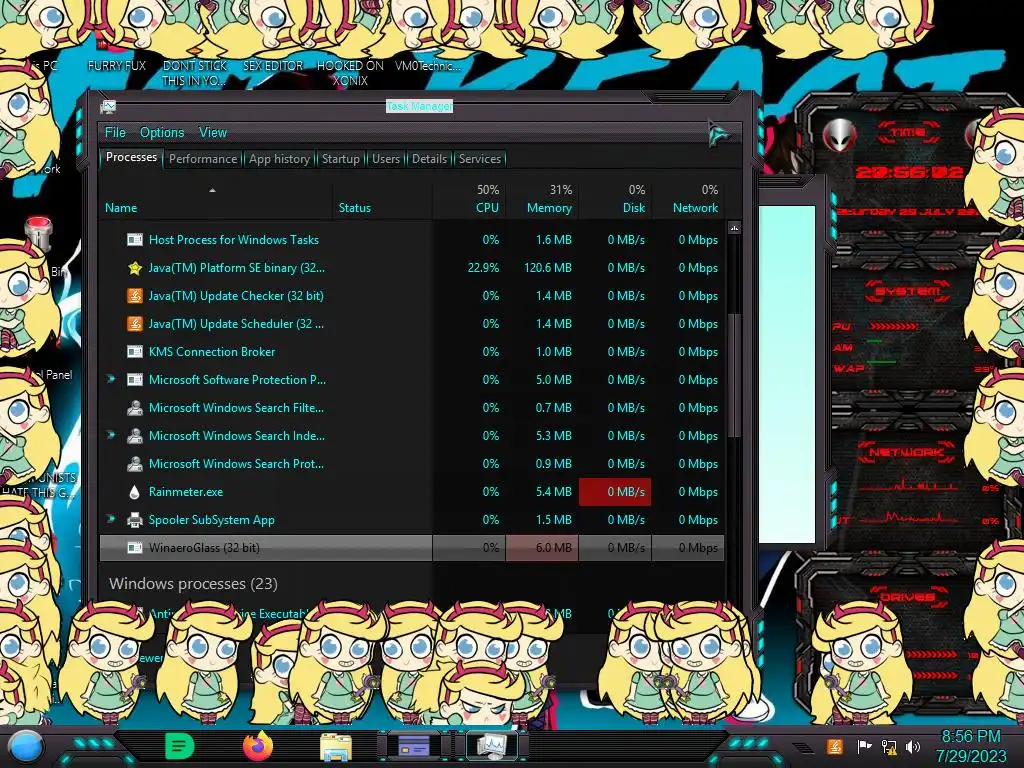Sort processes by the Memory column

[x=543, y=199]
